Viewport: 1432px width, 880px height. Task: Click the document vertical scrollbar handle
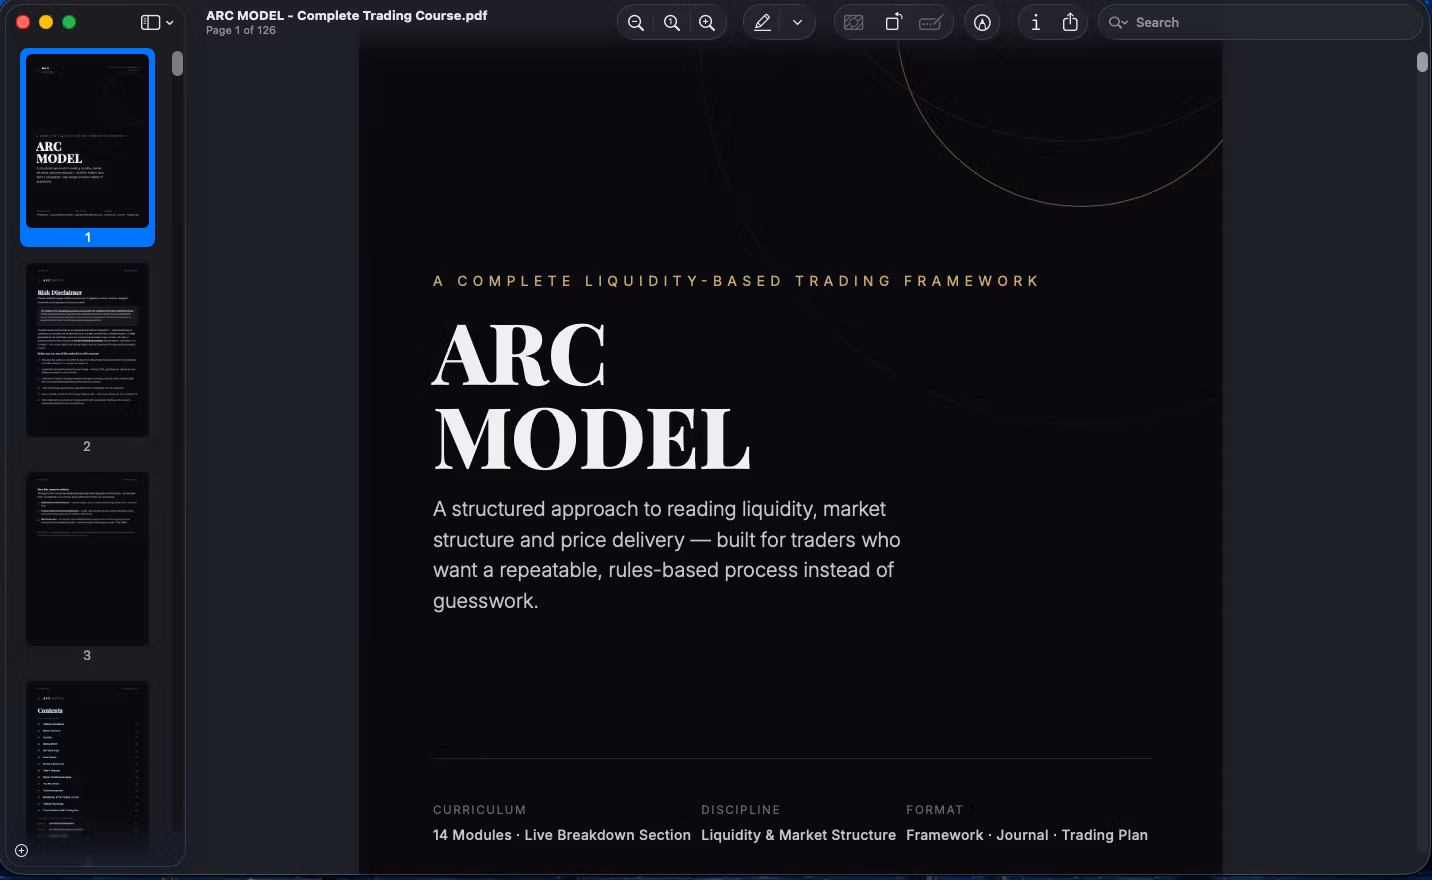click(1422, 62)
